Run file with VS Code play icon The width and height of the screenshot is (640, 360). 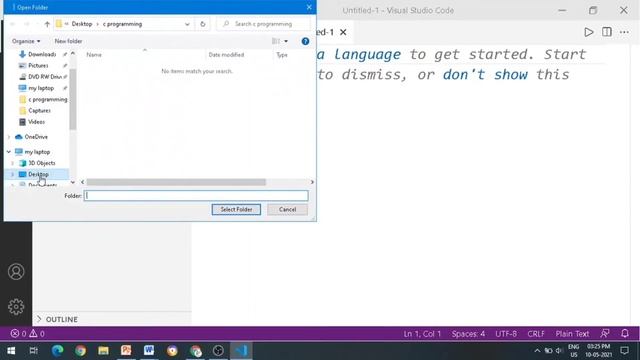[x=588, y=32]
